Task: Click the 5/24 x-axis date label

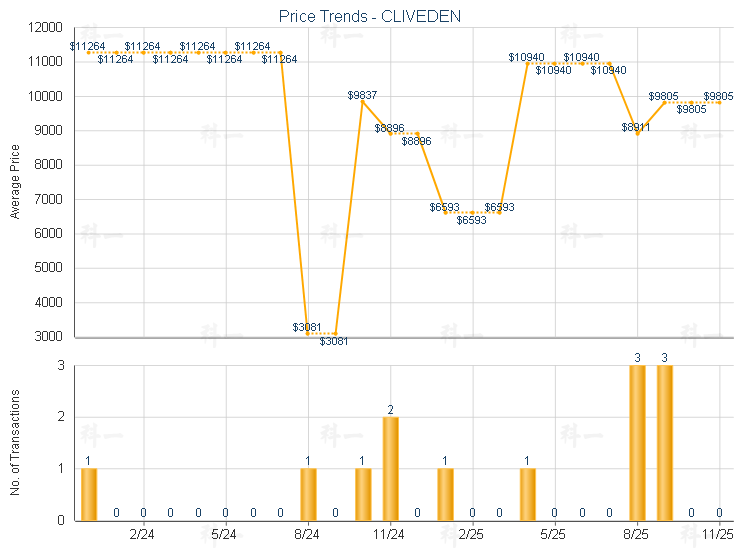Action: tap(226, 536)
